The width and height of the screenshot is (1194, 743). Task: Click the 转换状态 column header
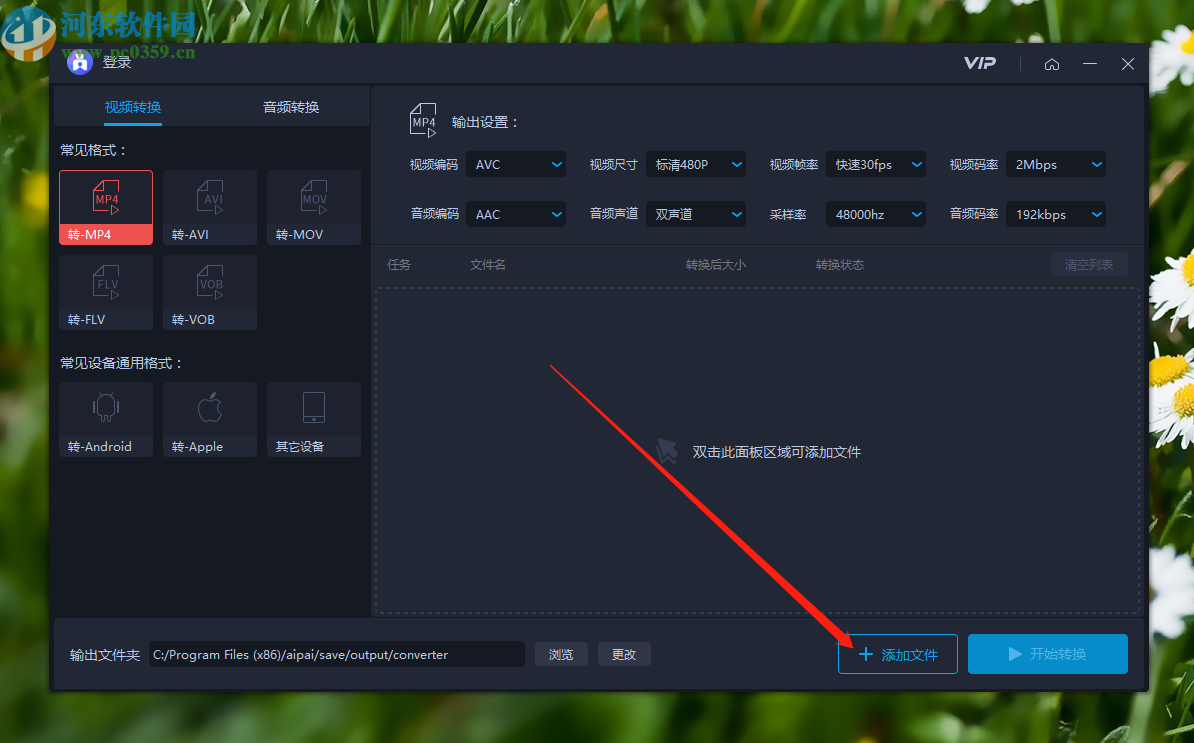(840, 265)
